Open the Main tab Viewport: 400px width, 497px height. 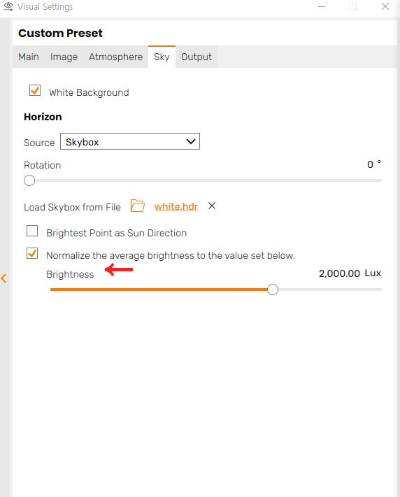coord(29,57)
